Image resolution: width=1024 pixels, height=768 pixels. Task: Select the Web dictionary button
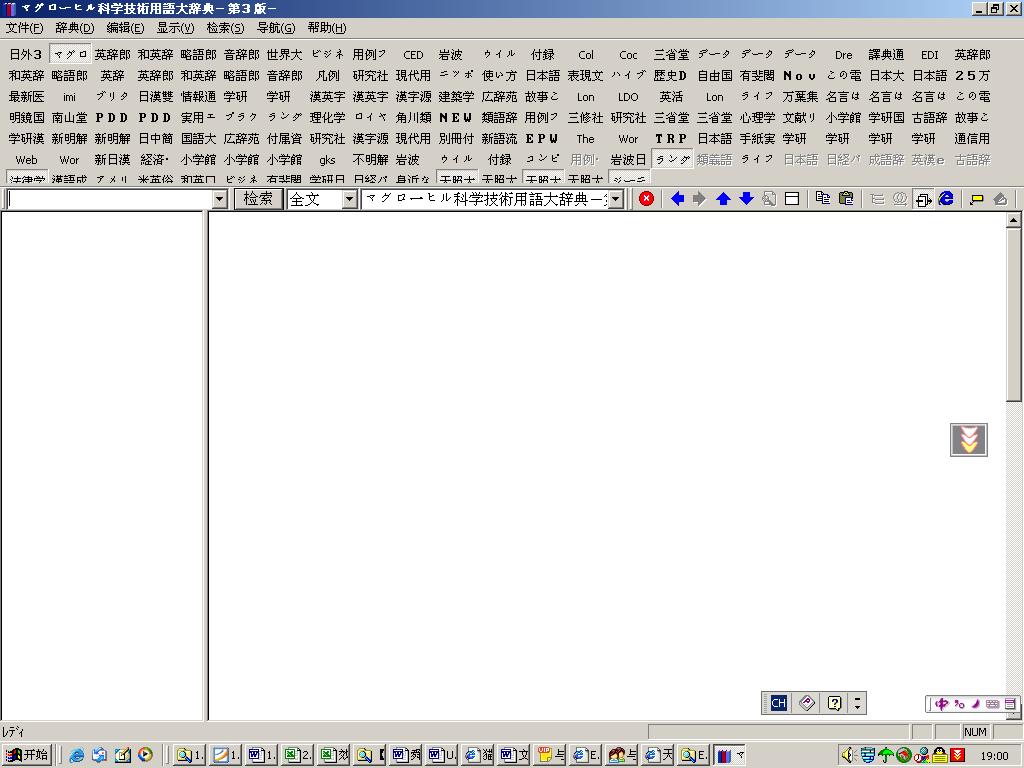(26, 159)
